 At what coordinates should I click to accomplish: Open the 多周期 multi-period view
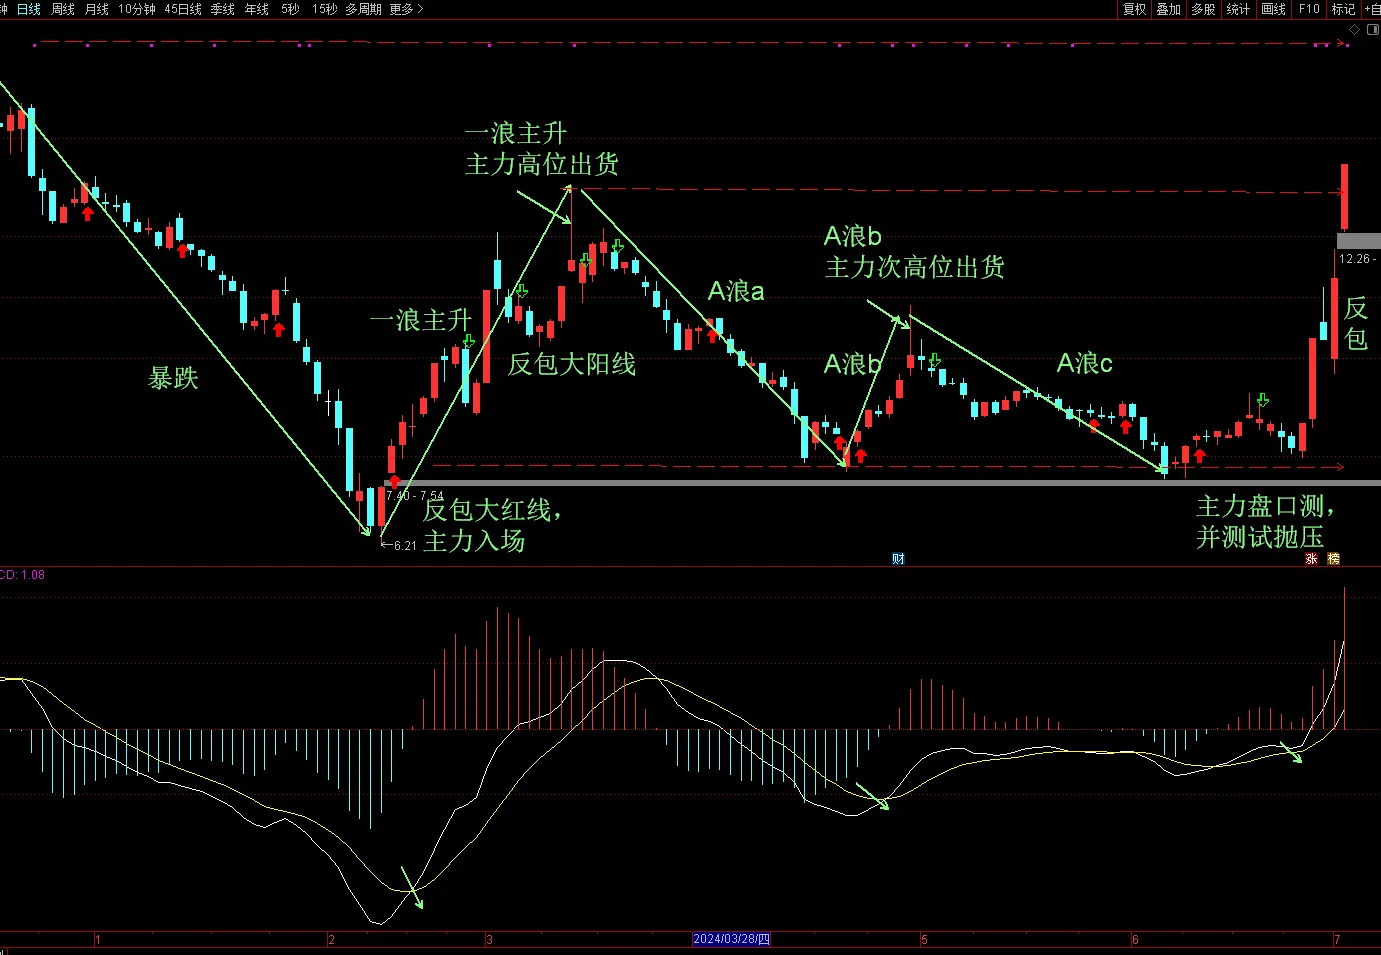pos(363,9)
